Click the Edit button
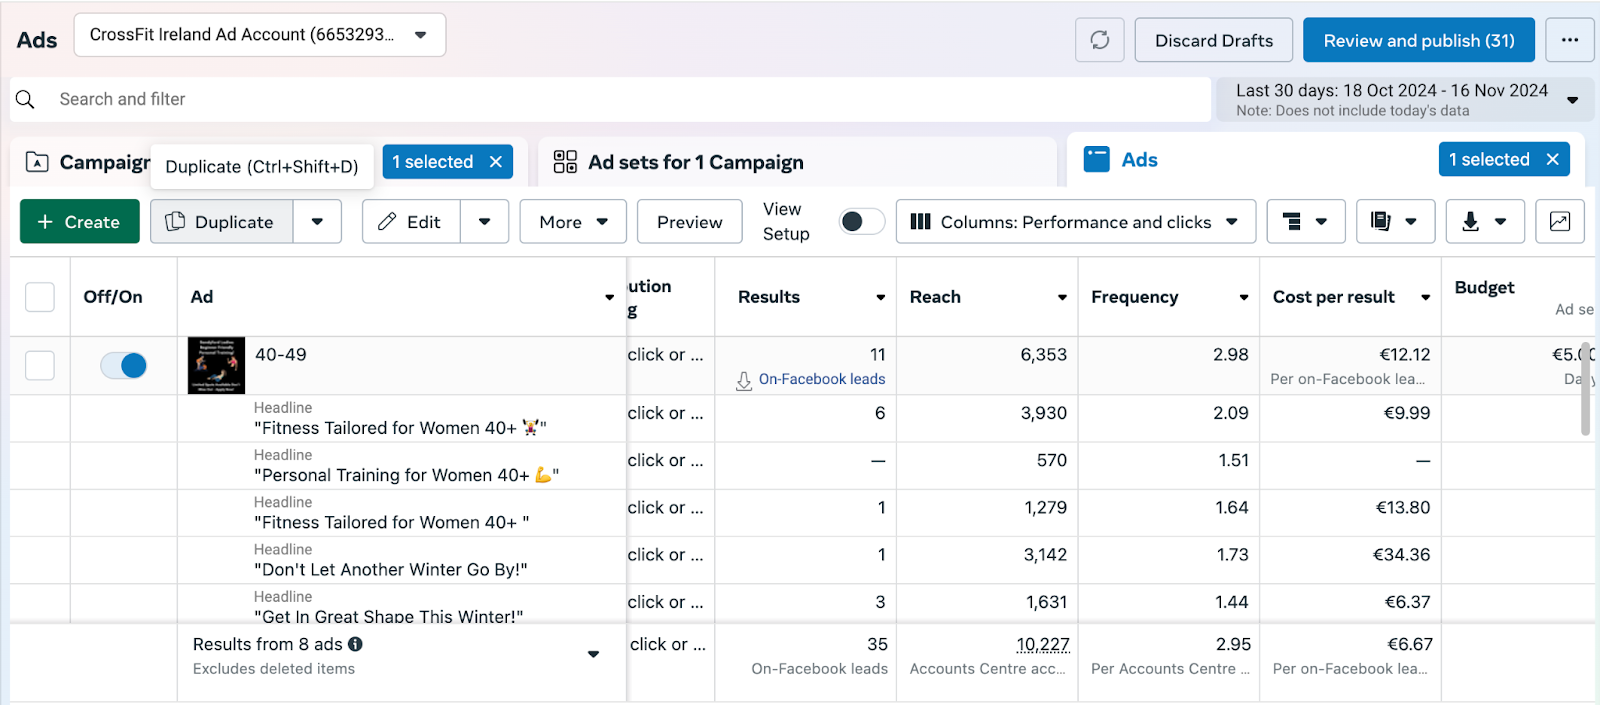 [411, 221]
